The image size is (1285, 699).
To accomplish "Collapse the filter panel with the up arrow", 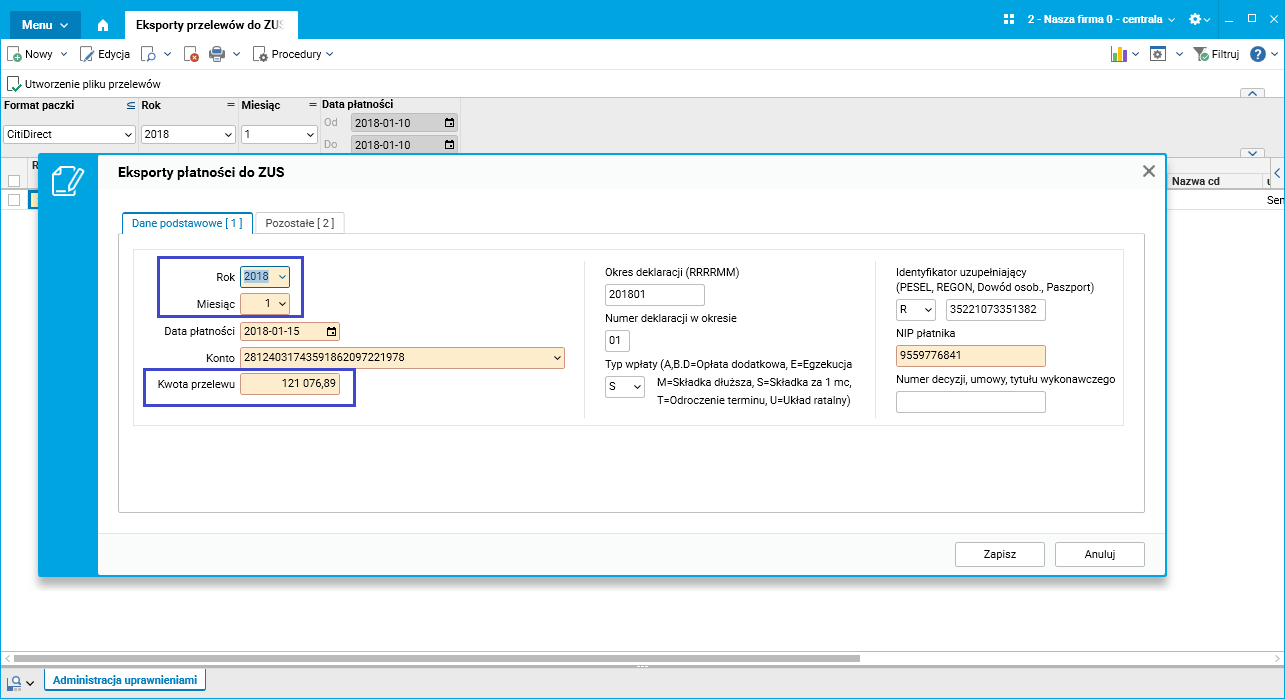I will coord(1252,94).
